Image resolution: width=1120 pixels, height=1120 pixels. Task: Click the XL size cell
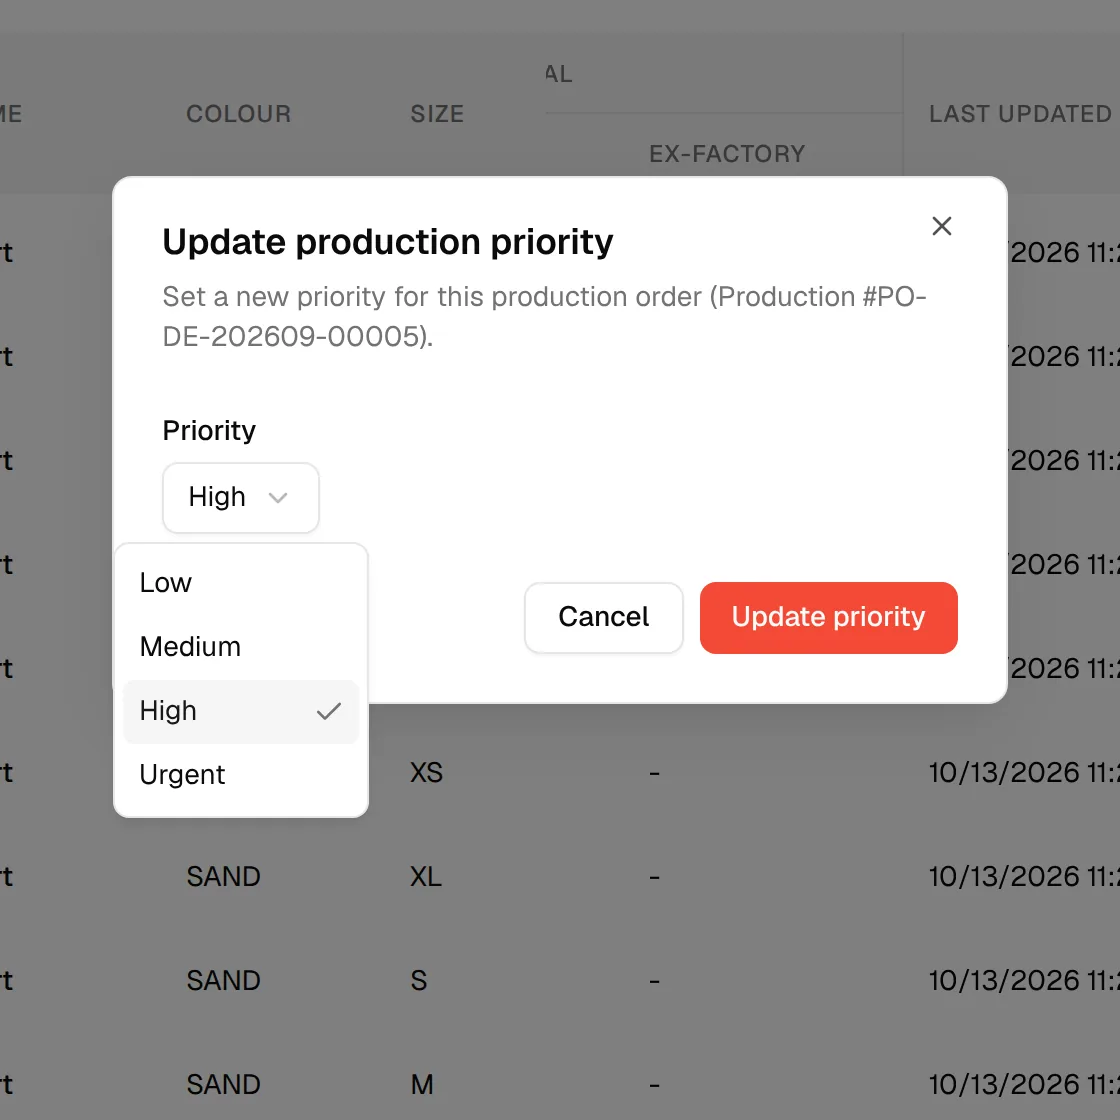click(x=426, y=876)
